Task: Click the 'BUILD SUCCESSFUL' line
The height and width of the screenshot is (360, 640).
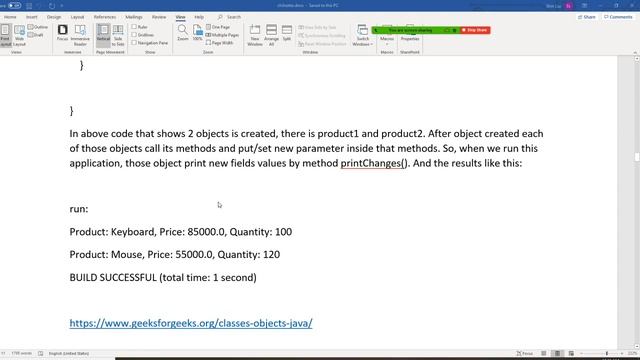Action: 163,278
